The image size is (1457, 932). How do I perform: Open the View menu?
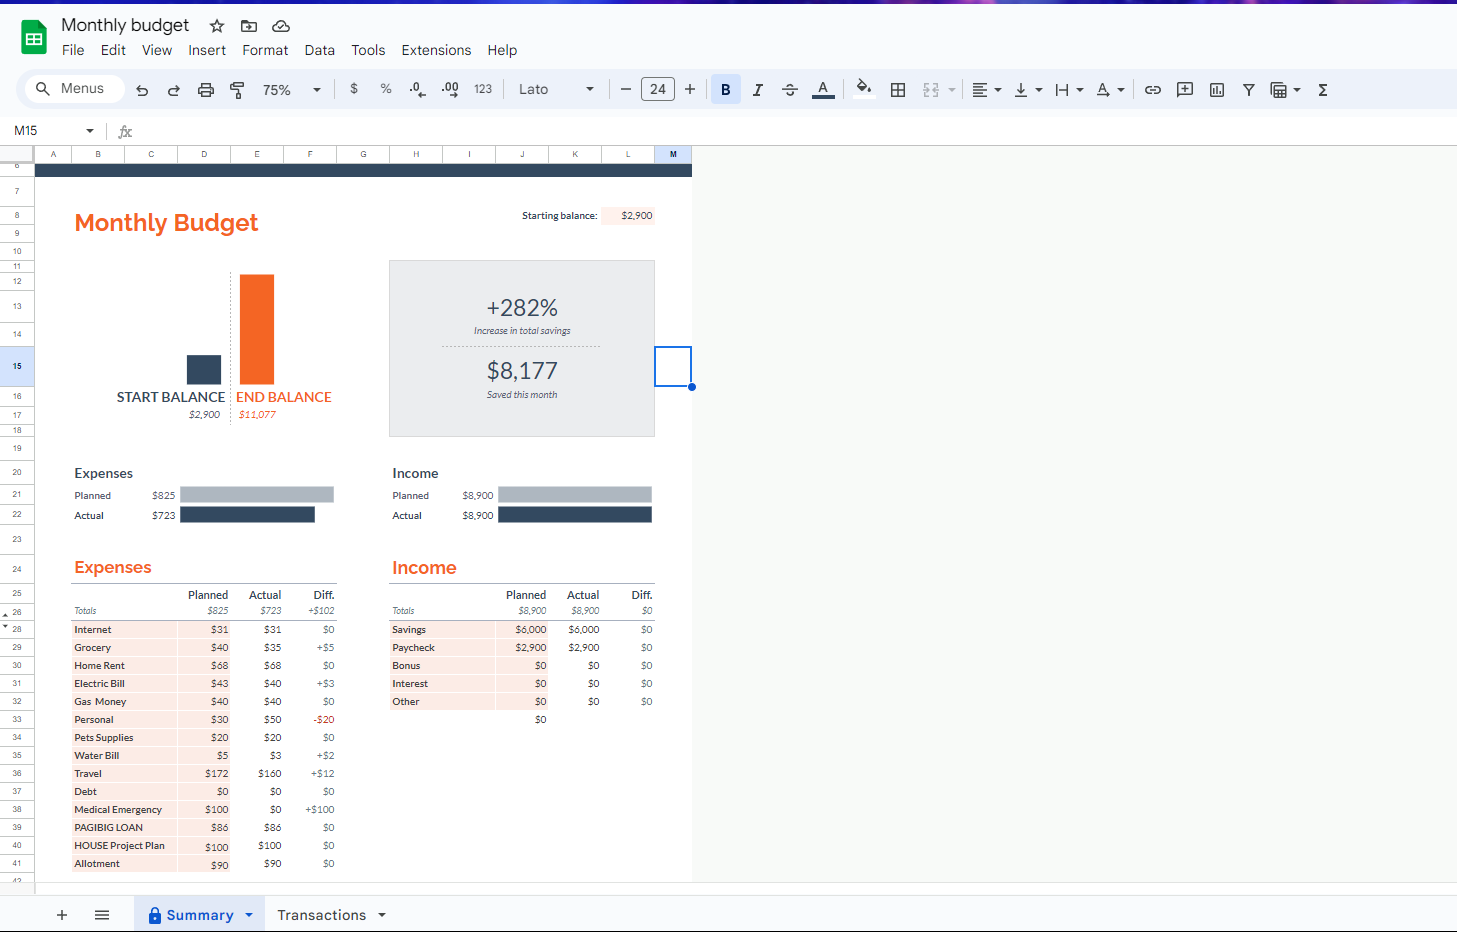pos(157,50)
